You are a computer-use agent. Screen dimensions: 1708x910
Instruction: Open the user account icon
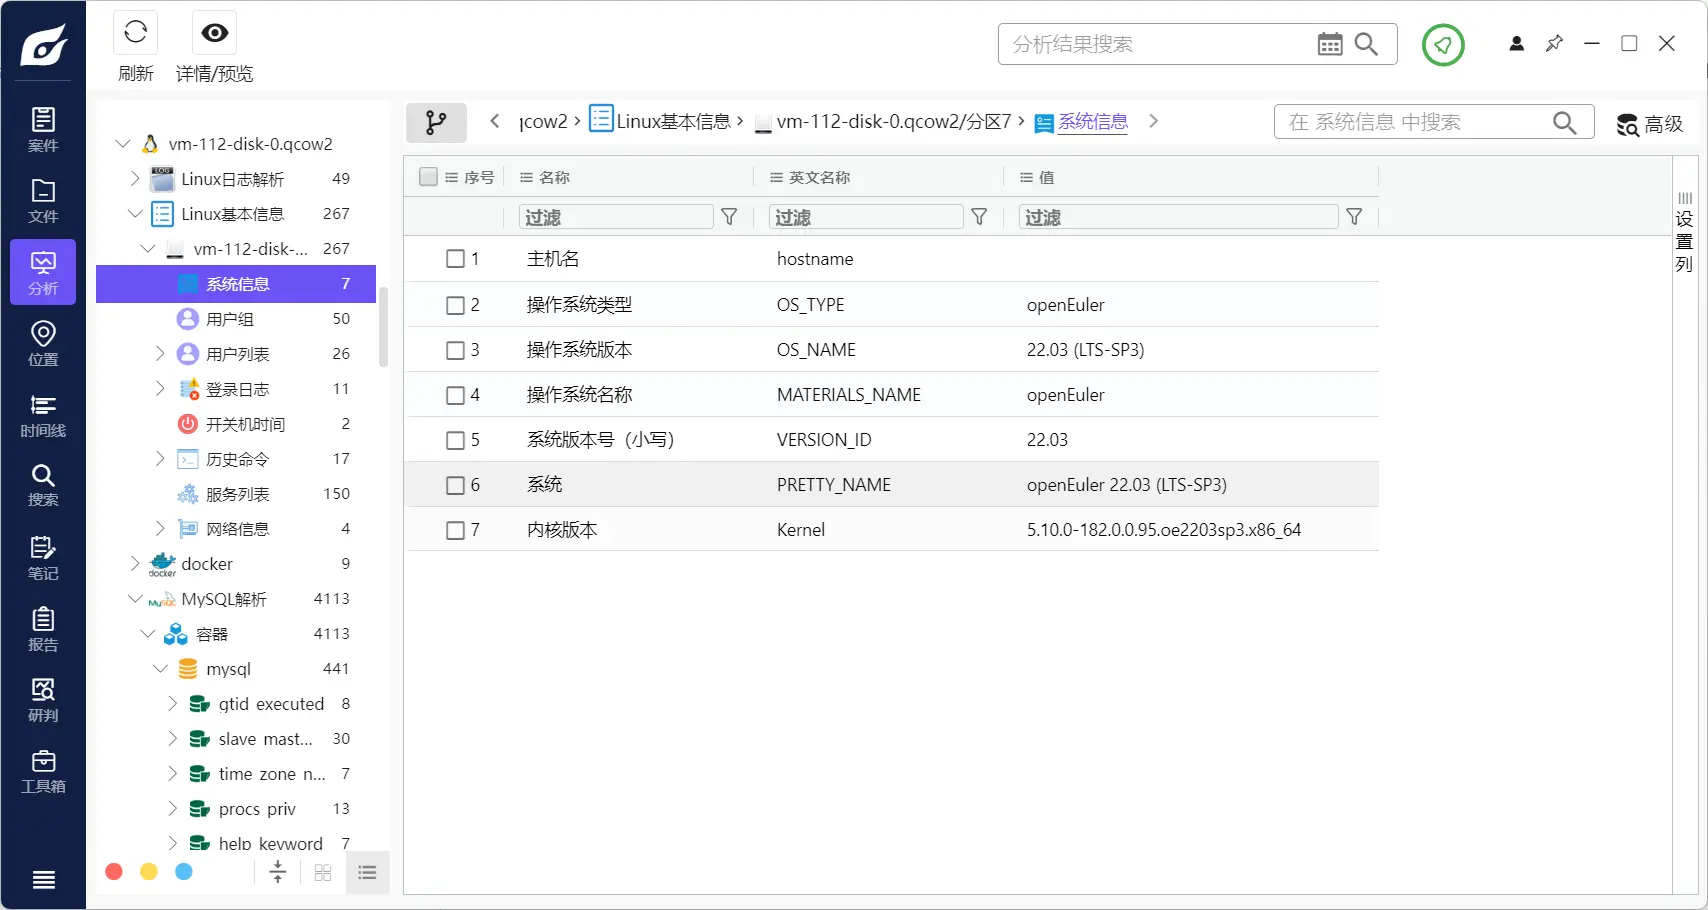pos(1517,44)
